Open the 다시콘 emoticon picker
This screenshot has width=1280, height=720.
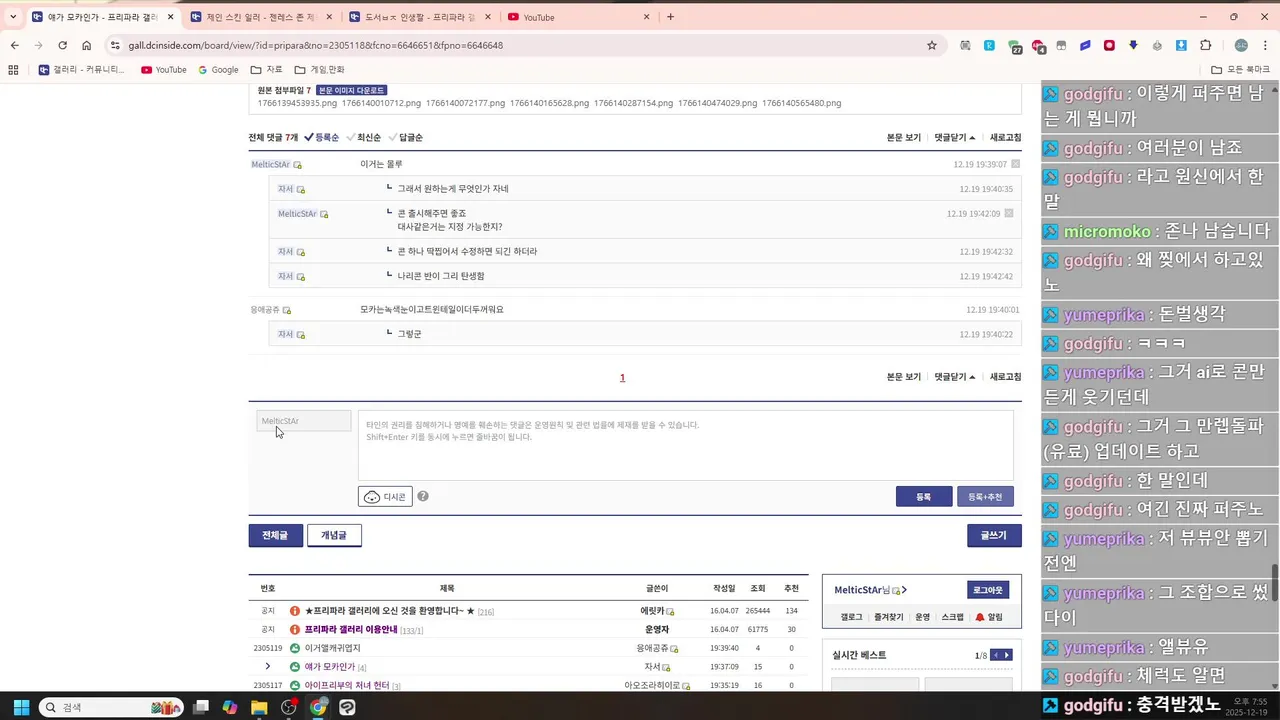[x=385, y=497]
